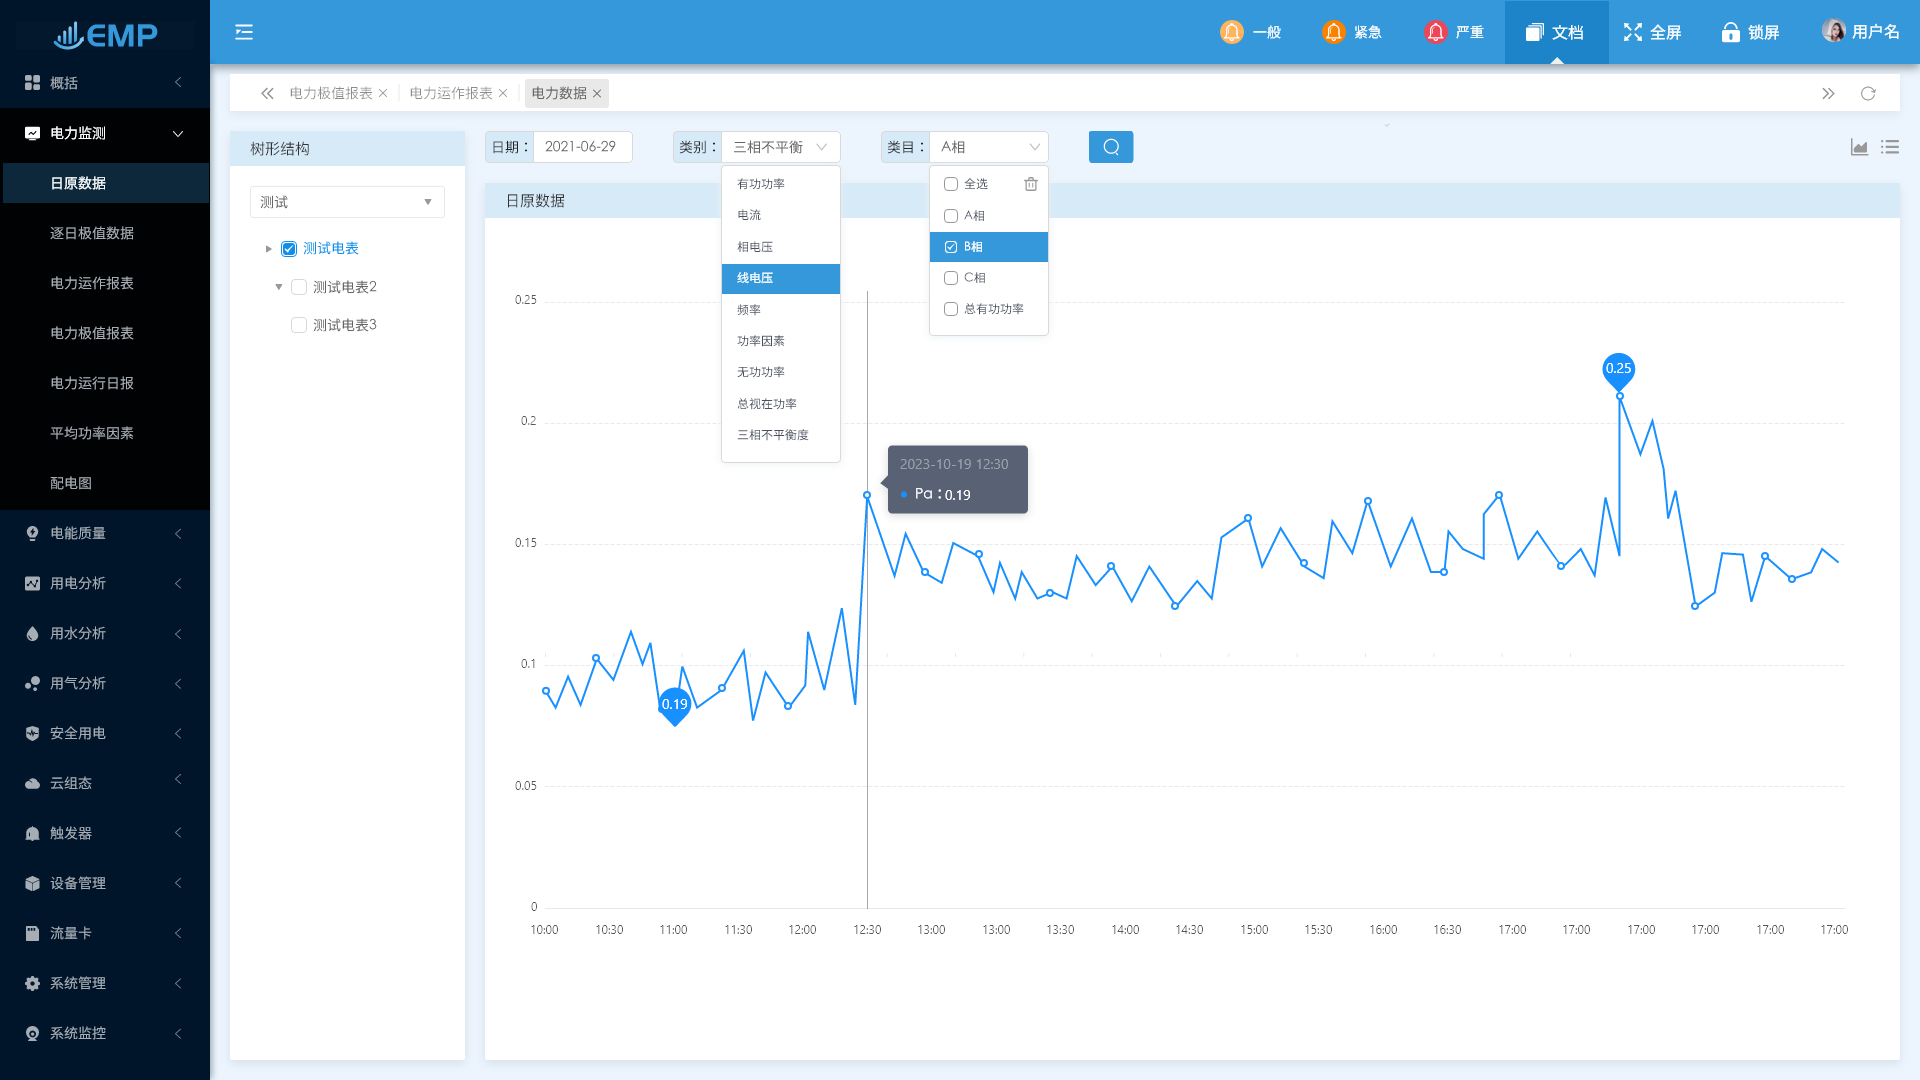Switch to chart view icon
The height and width of the screenshot is (1080, 1920).
[1859, 147]
